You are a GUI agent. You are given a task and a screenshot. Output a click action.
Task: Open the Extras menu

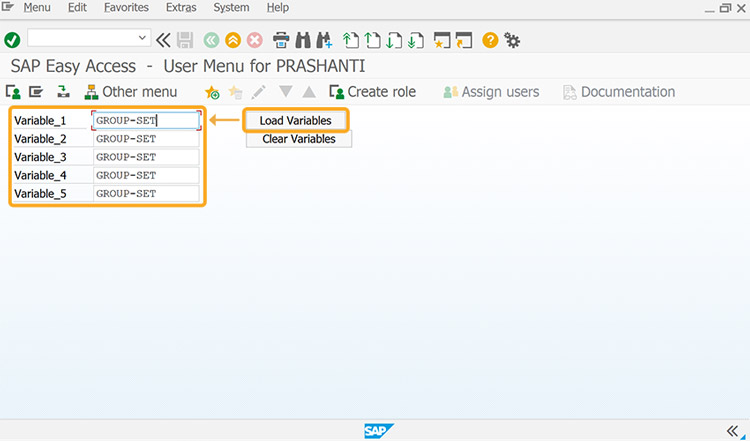click(x=181, y=8)
